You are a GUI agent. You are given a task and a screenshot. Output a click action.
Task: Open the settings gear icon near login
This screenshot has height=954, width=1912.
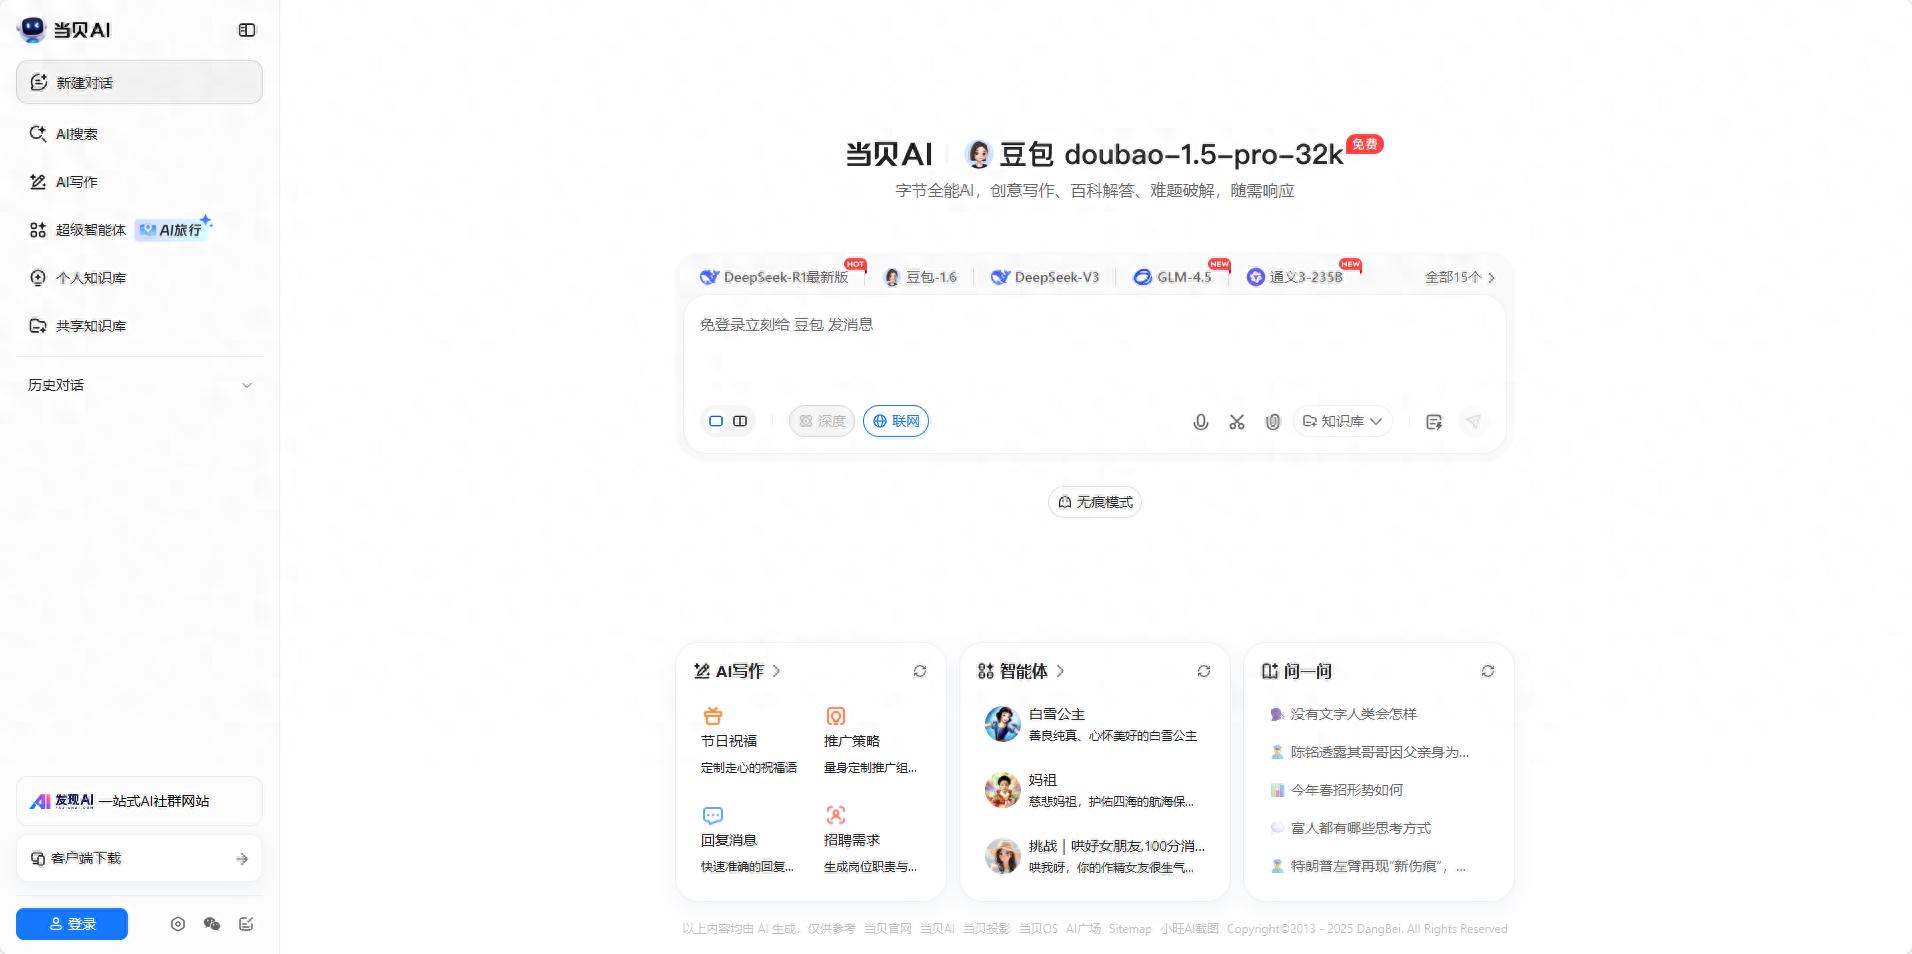click(x=178, y=924)
